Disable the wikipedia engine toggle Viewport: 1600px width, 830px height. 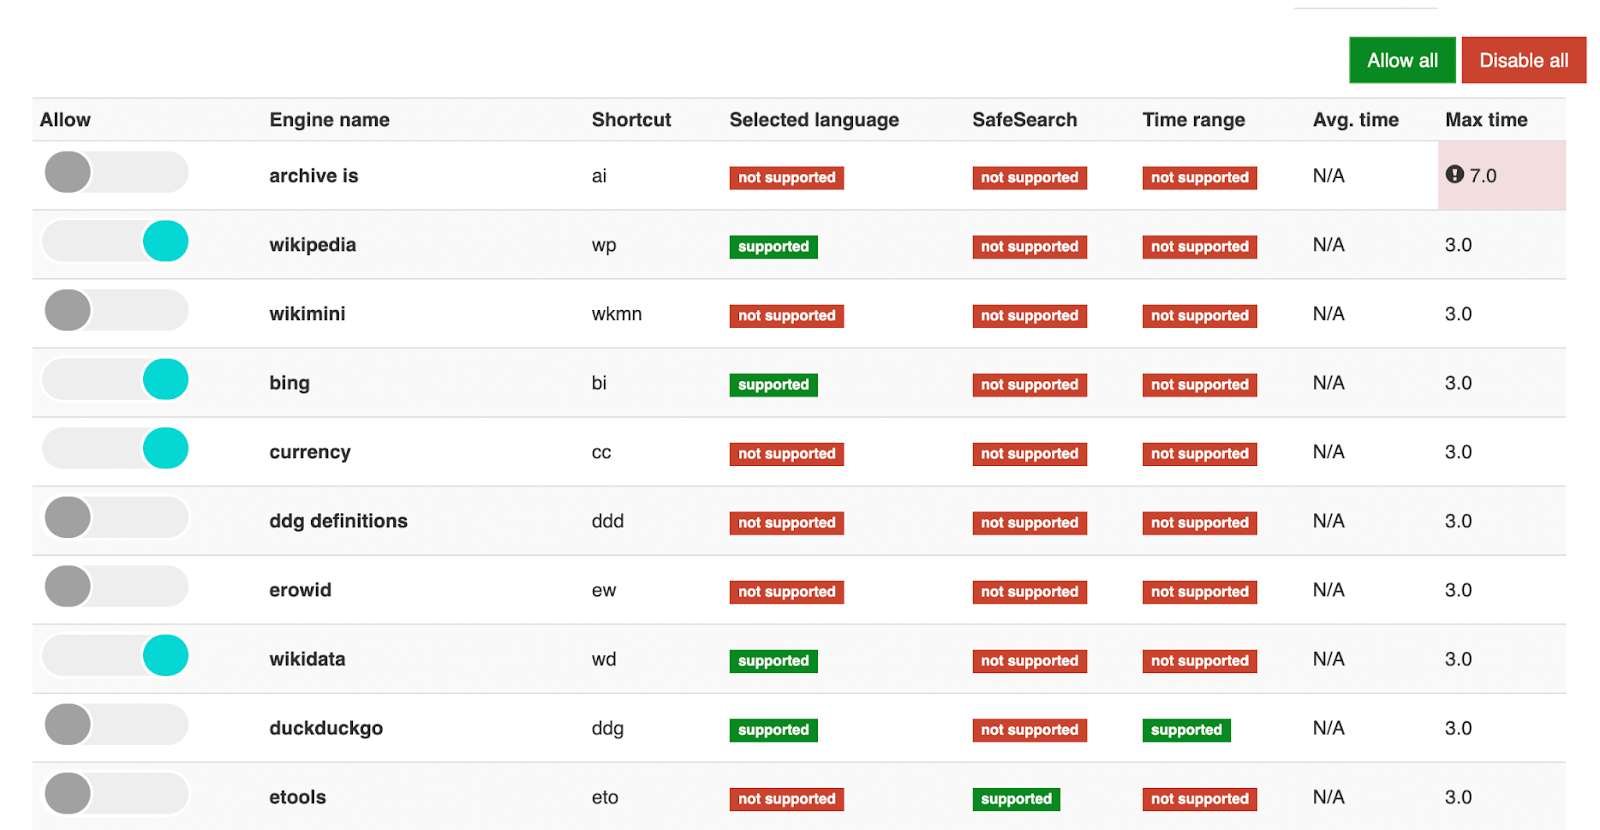(116, 241)
